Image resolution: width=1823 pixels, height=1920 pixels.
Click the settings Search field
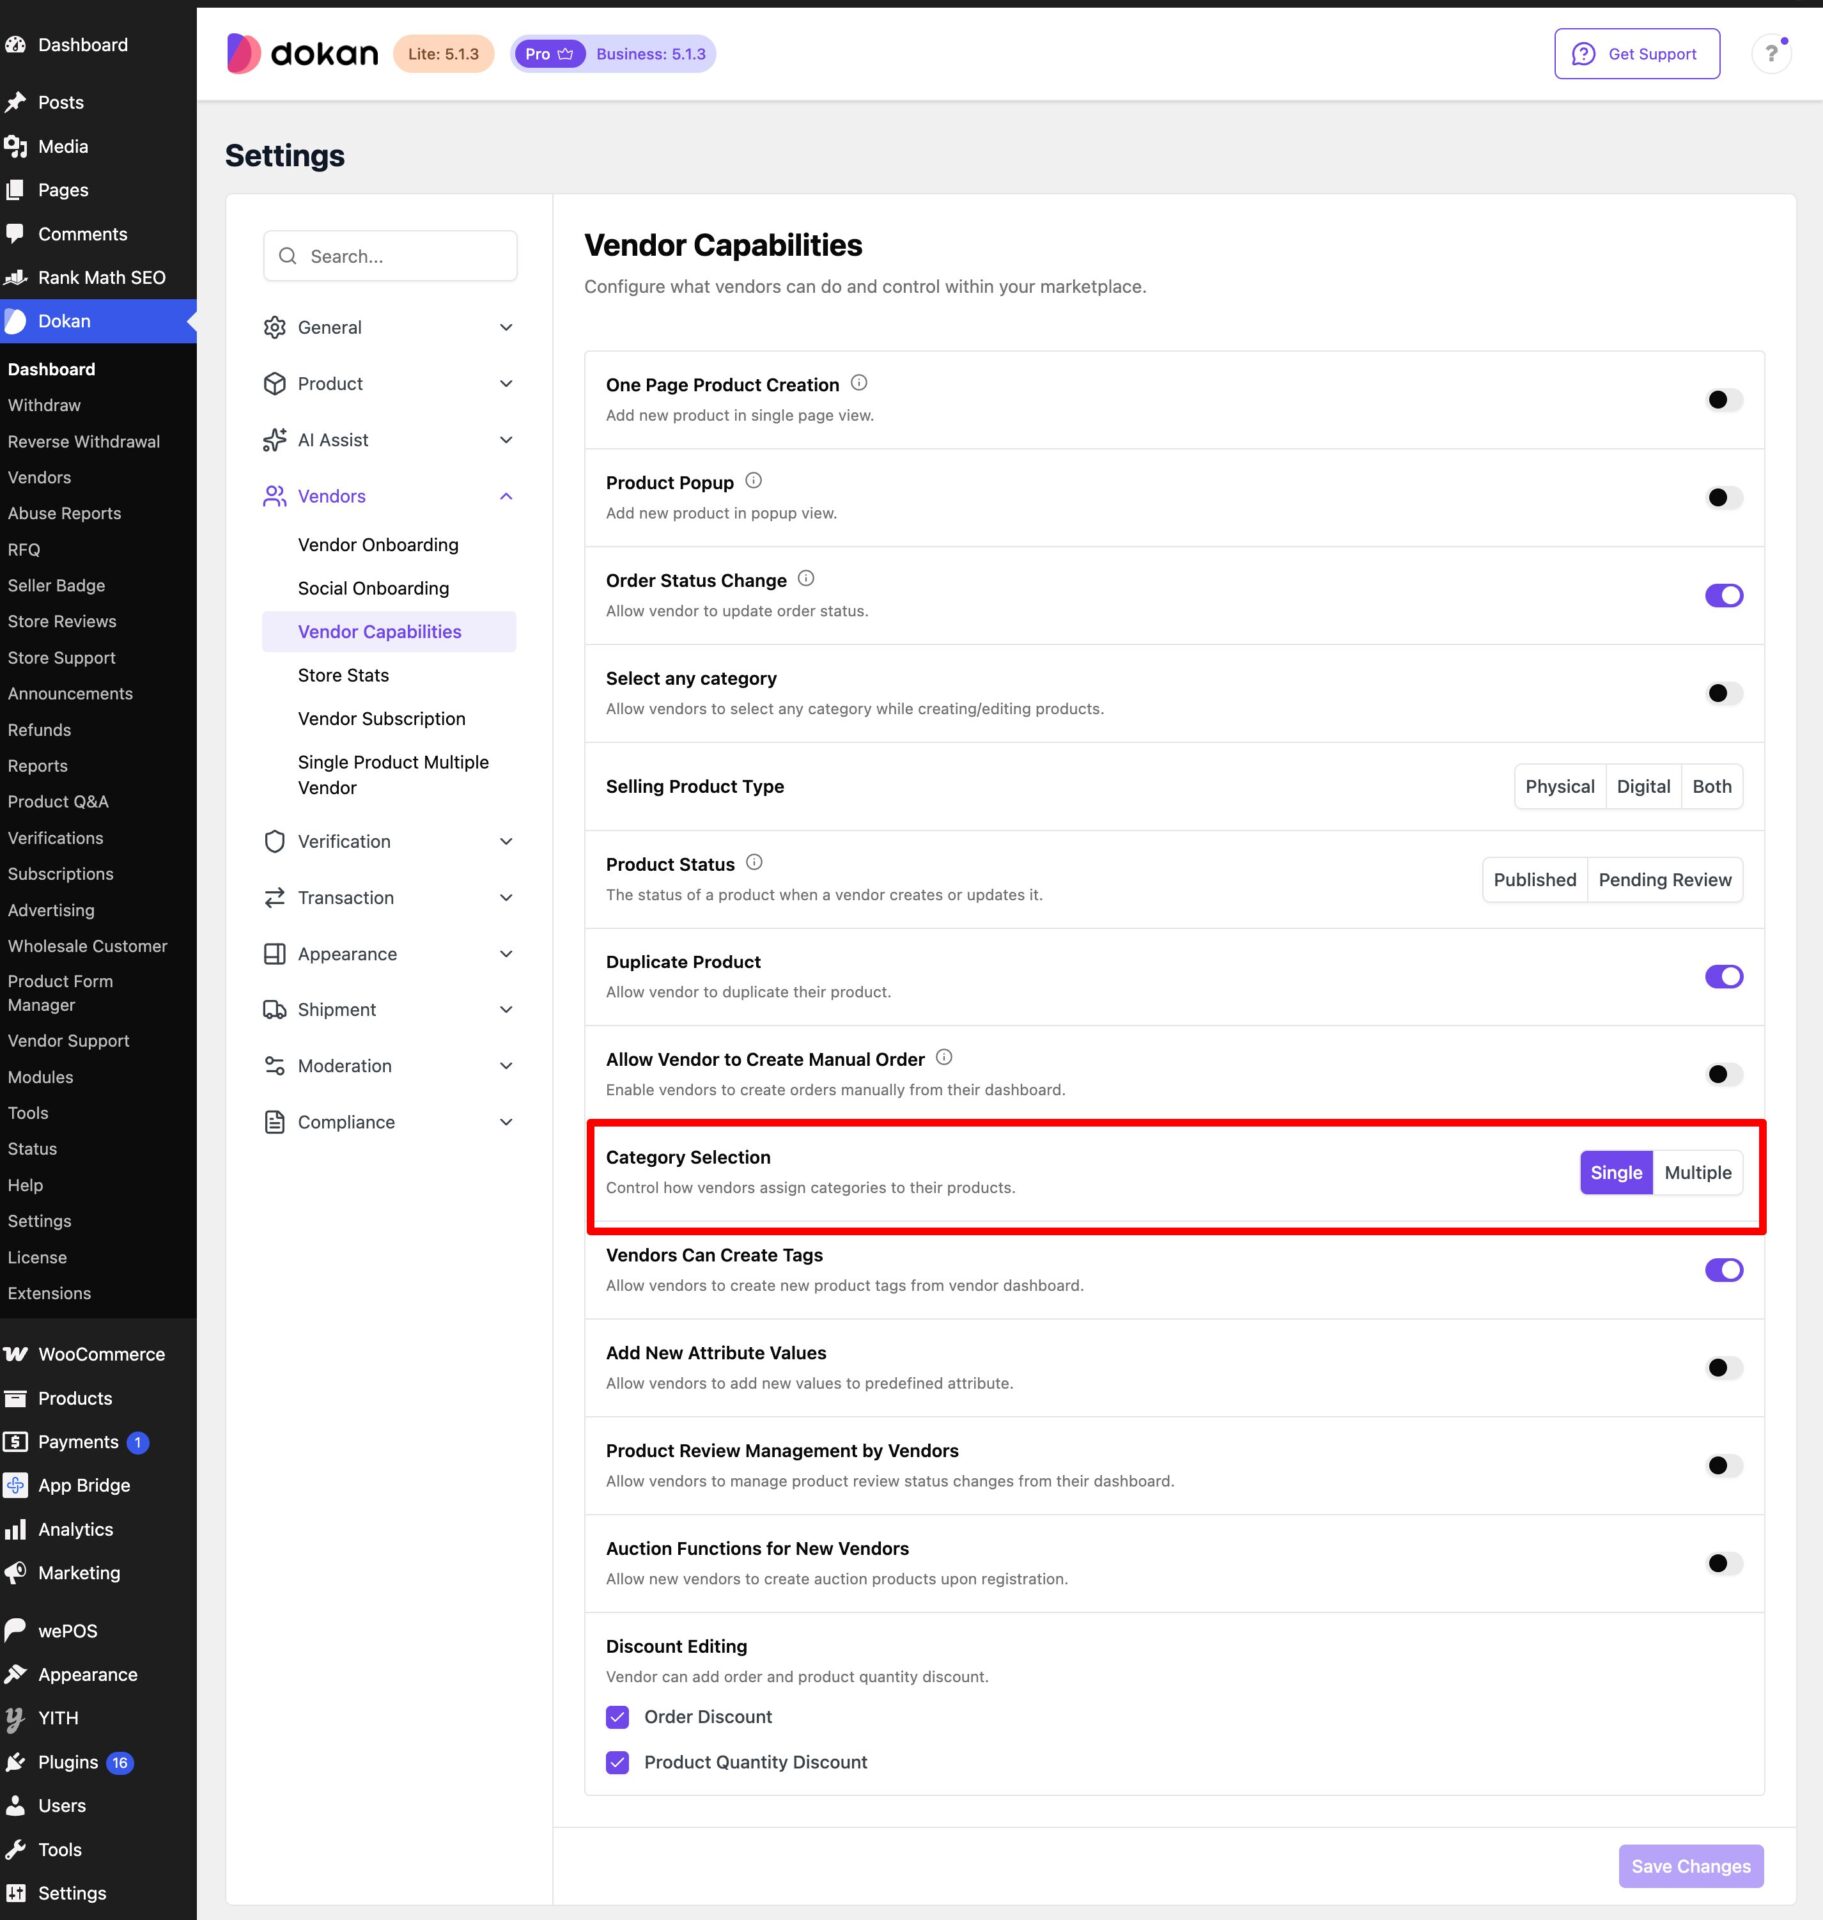[x=390, y=256]
